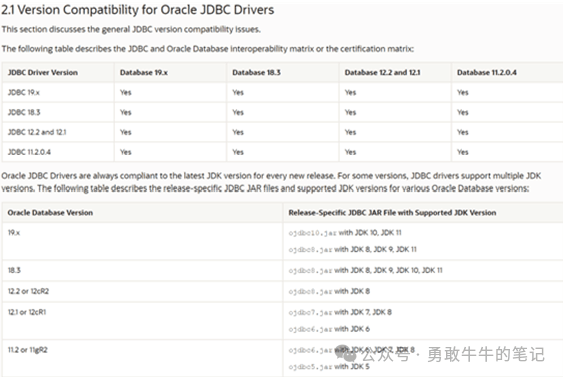Click the JDBC 11.2.0.4 row label
Viewport: 563px width, 377px height.
click(29, 152)
